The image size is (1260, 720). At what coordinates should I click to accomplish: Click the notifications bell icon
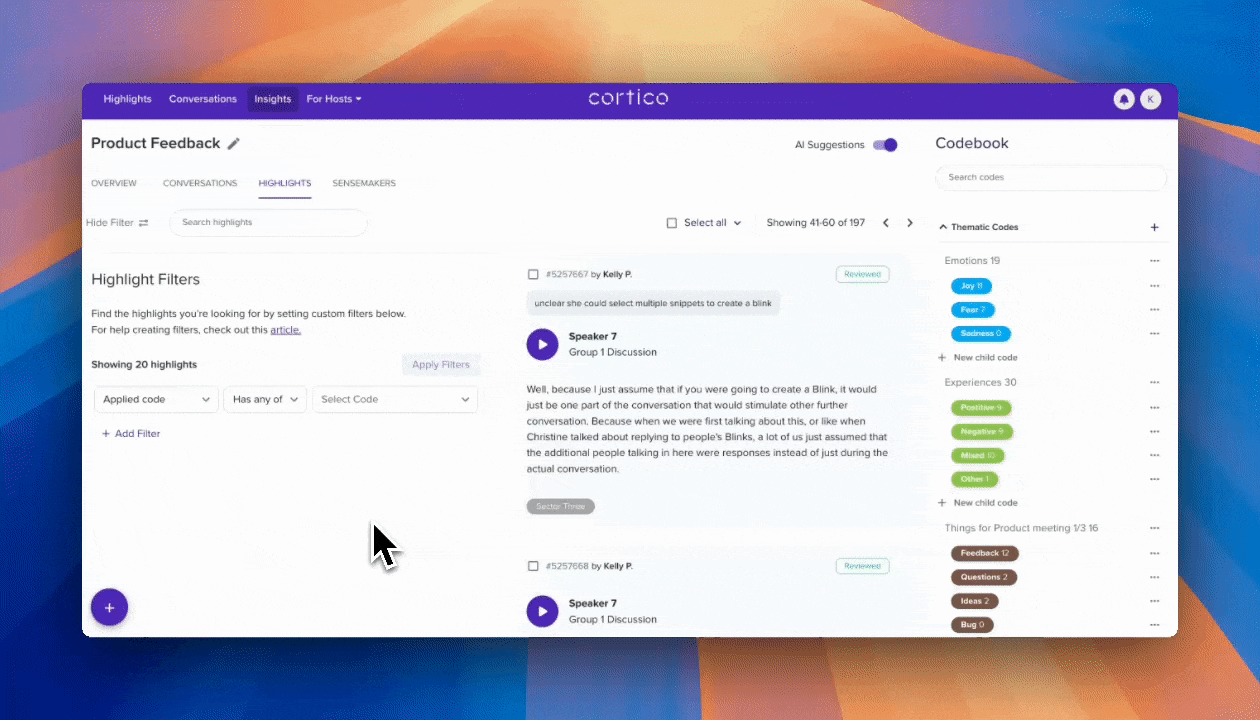1124,99
